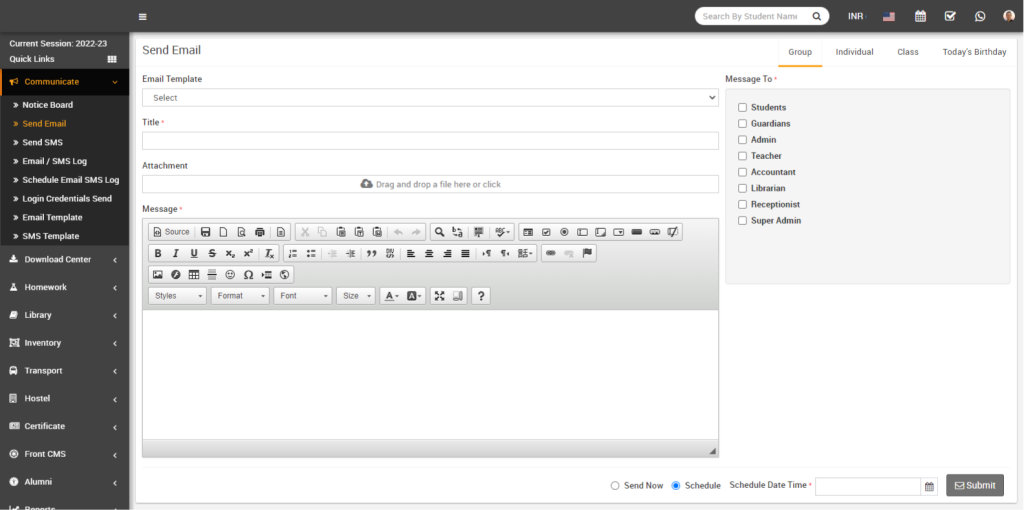1024x510 pixels.
Task: Insert a table using the editor toolbar
Action: coord(194,275)
